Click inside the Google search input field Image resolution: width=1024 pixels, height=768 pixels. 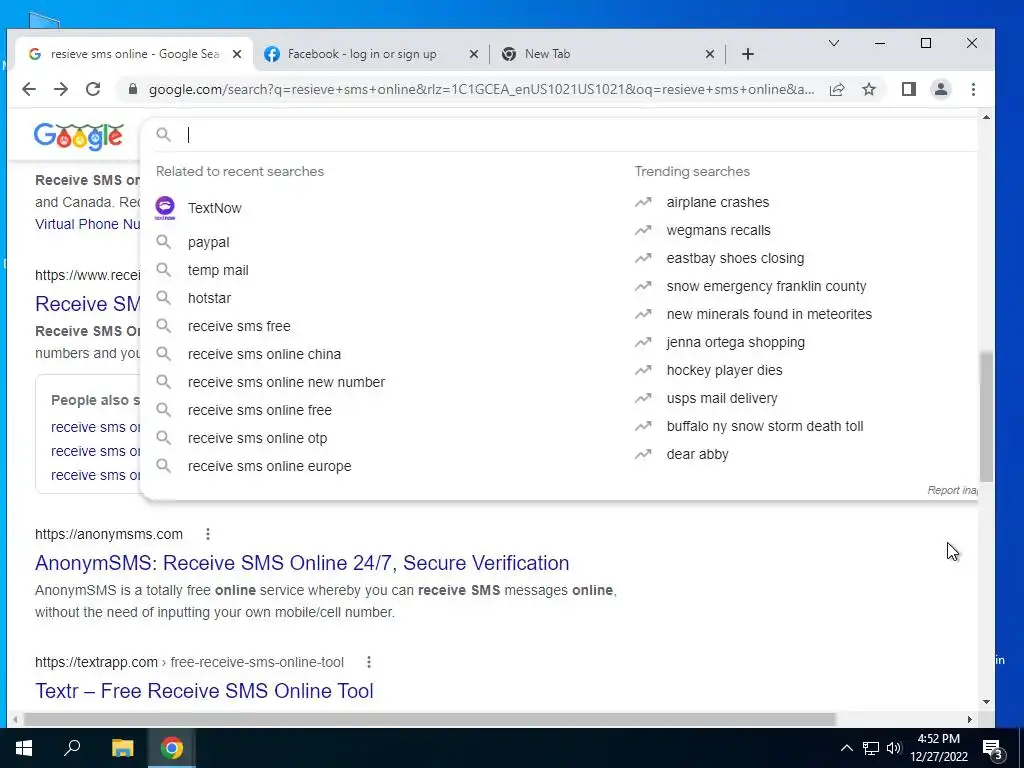575,135
